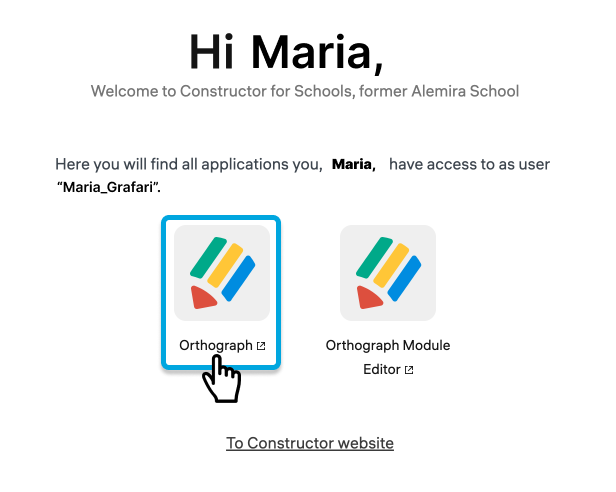
Task: Select the "Orthograph Module" text label
Action: pyautogui.click(x=388, y=346)
